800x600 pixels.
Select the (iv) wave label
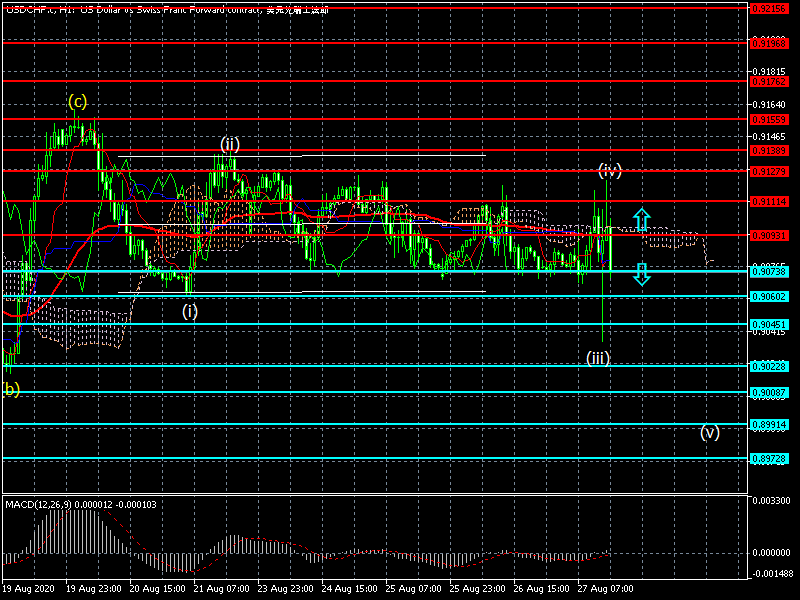pyautogui.click(x=610, y=170)
